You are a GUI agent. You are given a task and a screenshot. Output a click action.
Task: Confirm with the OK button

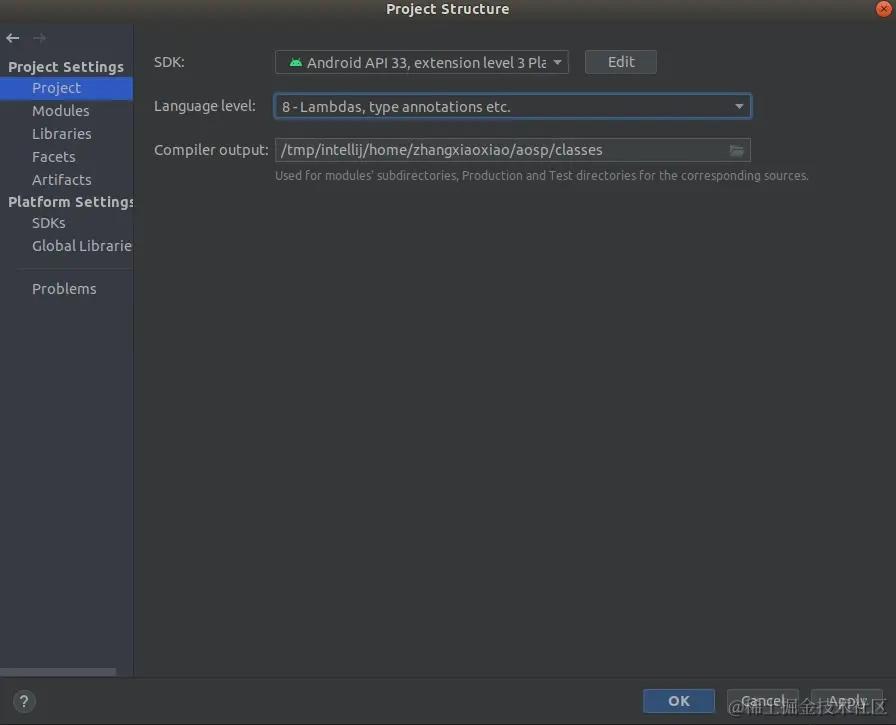click(x=678, y=701)
